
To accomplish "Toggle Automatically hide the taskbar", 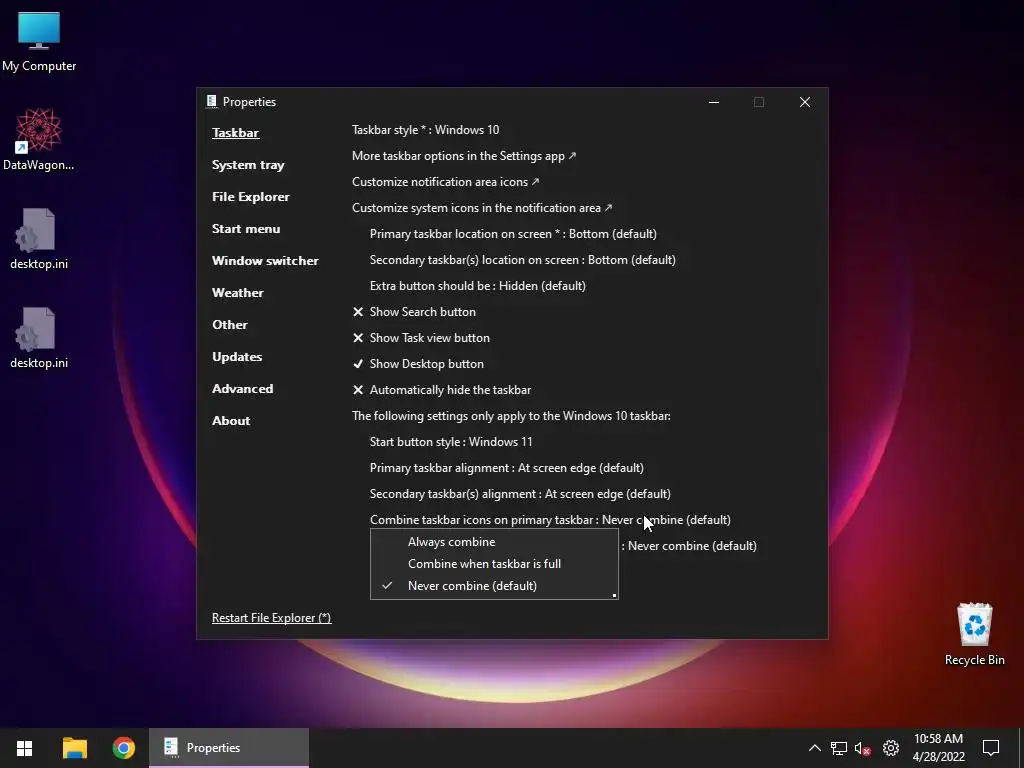I will tap(441, 390).
